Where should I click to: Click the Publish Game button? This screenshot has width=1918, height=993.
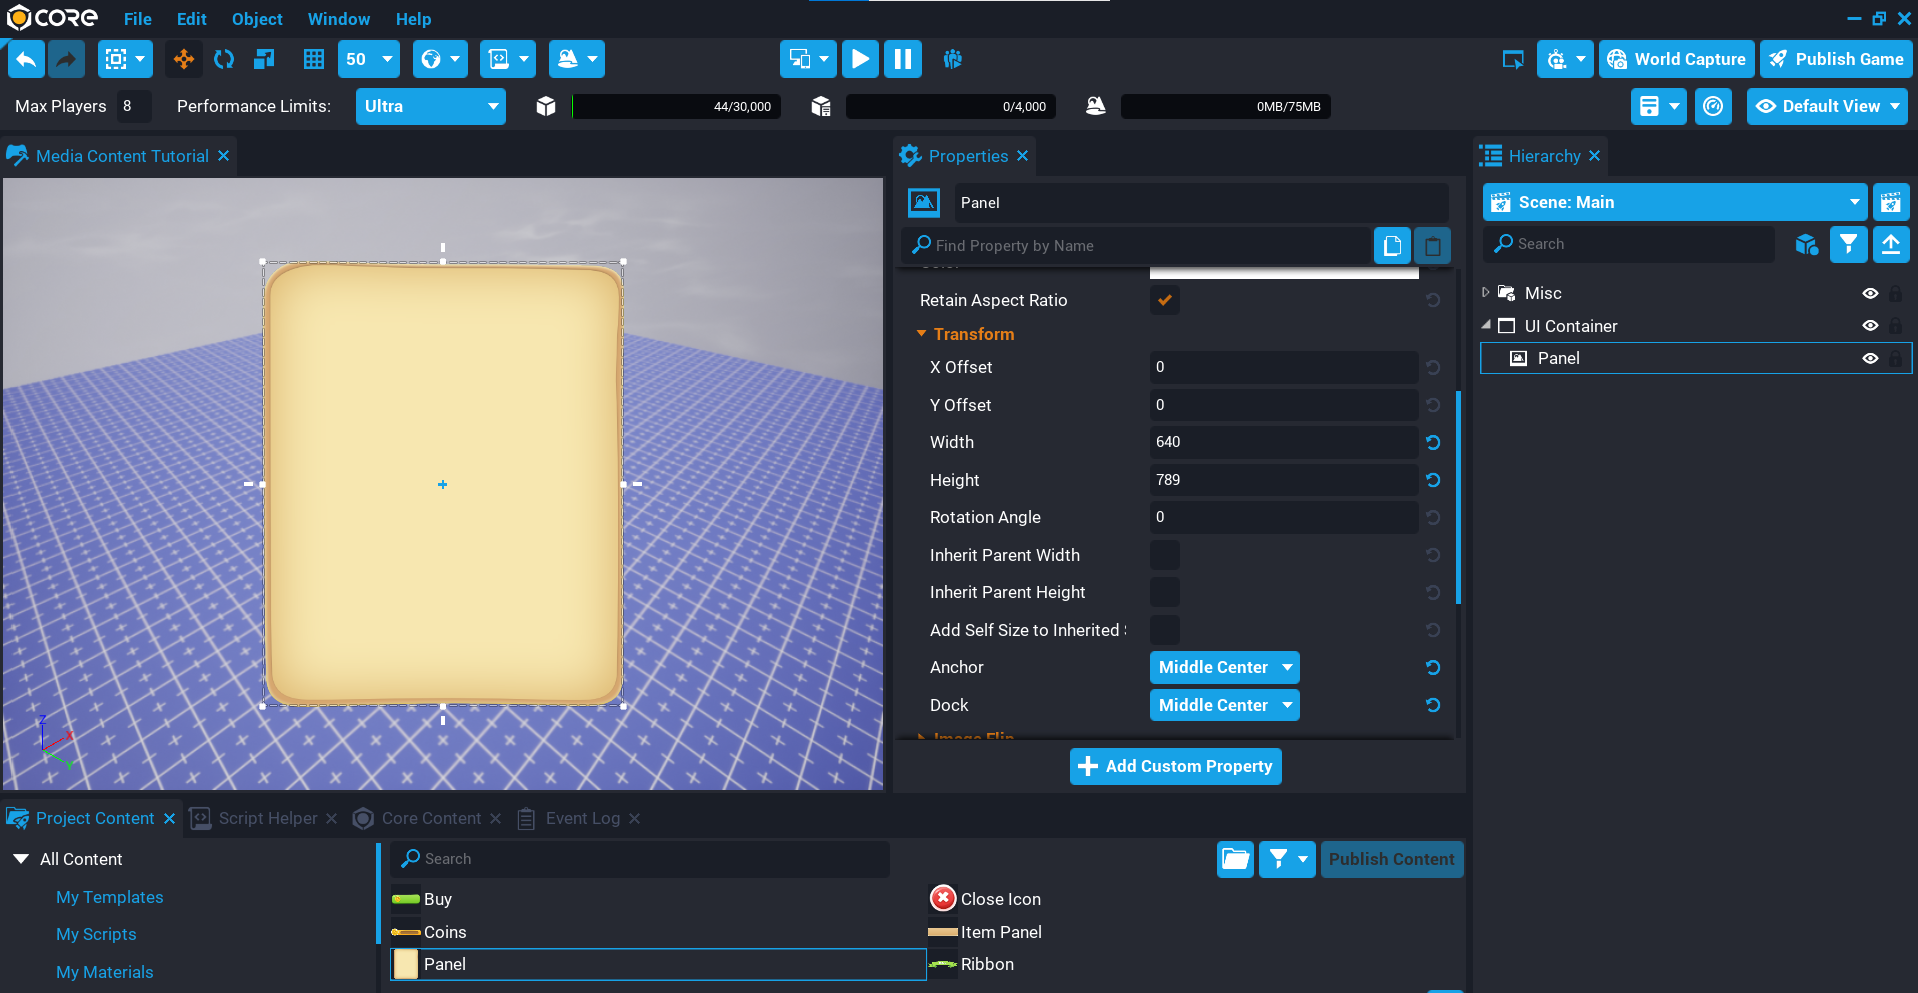tap(1836, 59)
